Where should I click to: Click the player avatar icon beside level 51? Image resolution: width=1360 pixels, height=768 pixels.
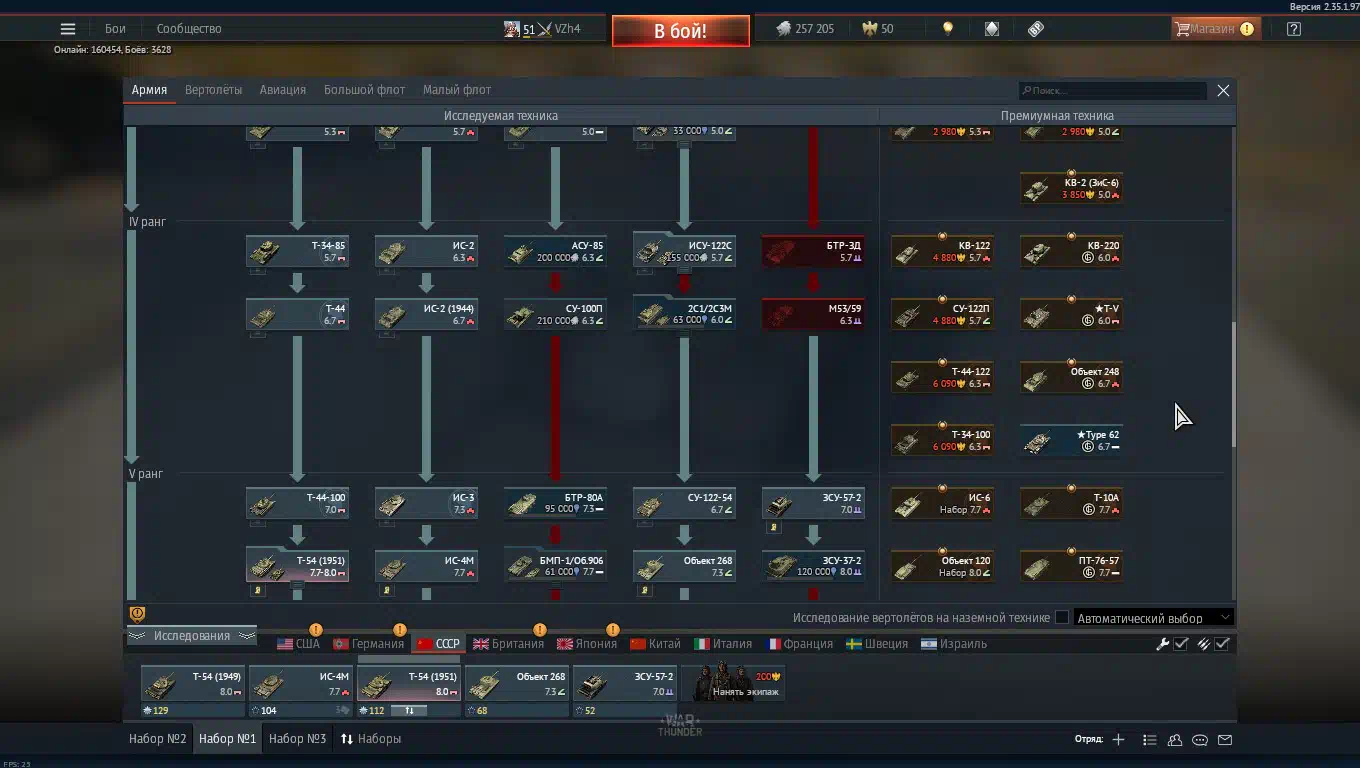click(x=512, y=29)
